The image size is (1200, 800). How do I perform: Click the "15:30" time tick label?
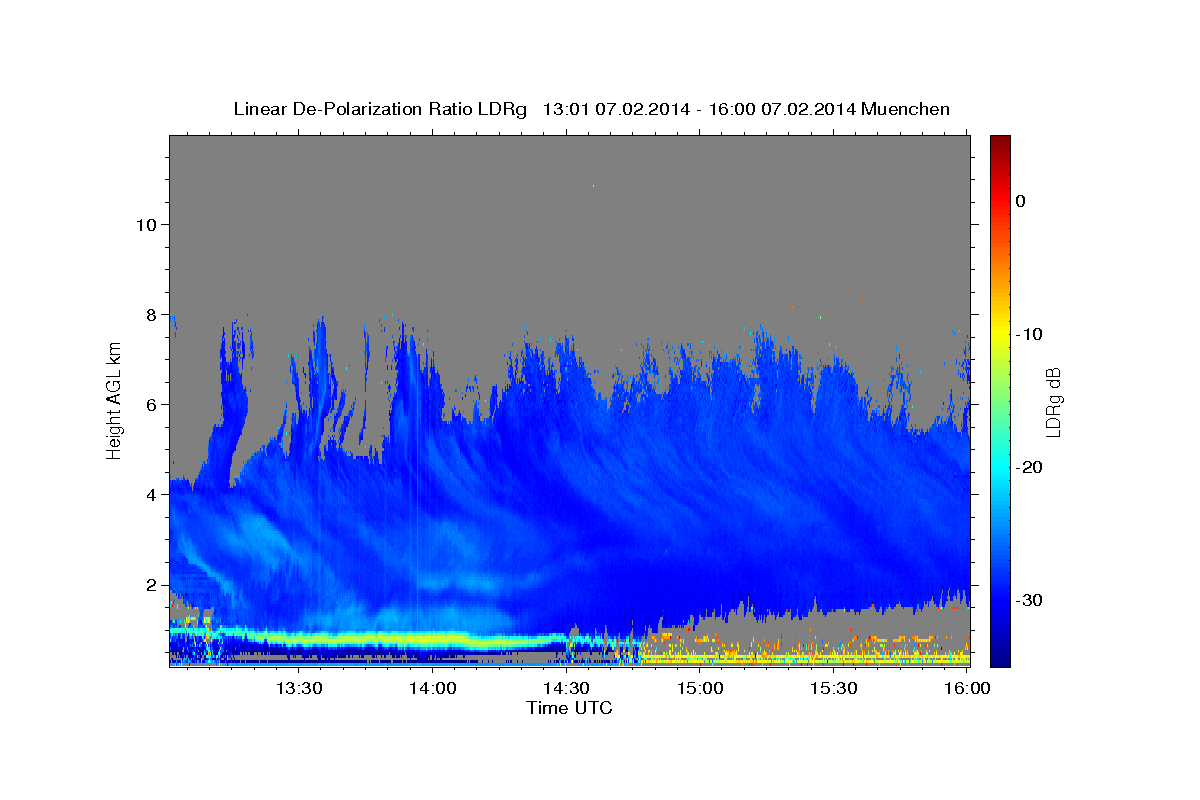point(834,688)
